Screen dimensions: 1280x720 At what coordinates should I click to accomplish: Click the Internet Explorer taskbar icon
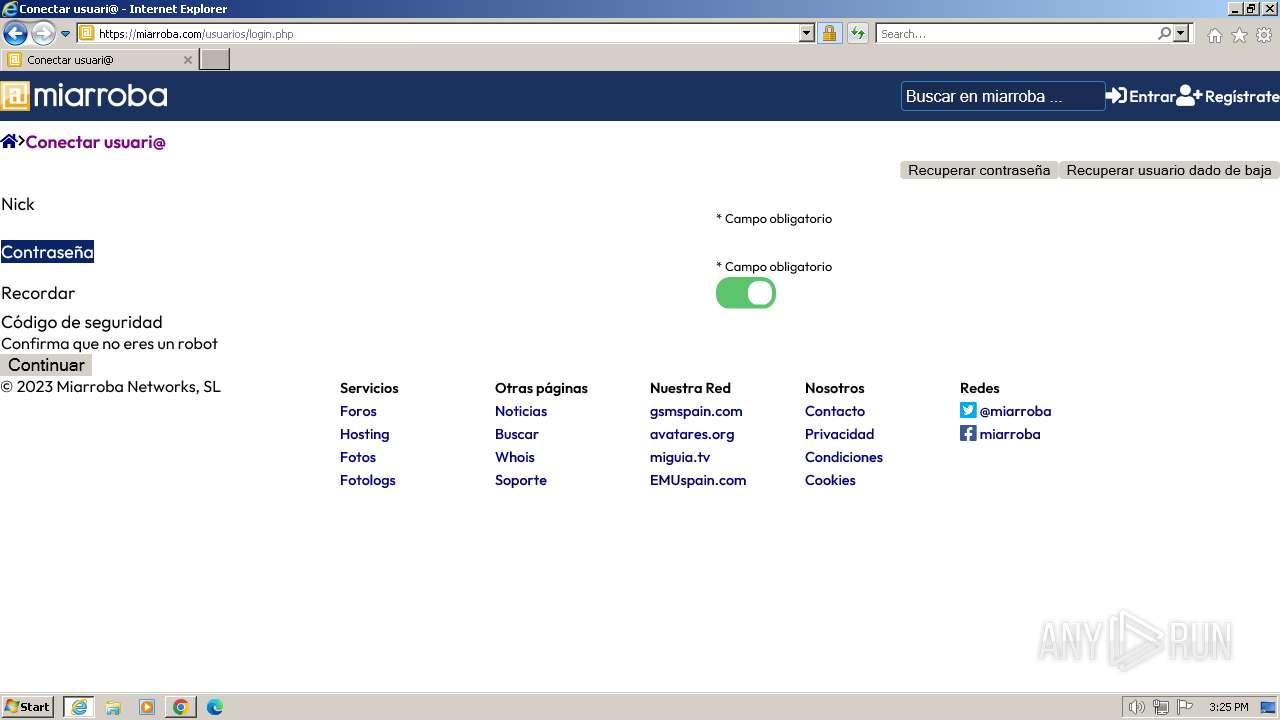pyautogui.click(x=79, y=707)
